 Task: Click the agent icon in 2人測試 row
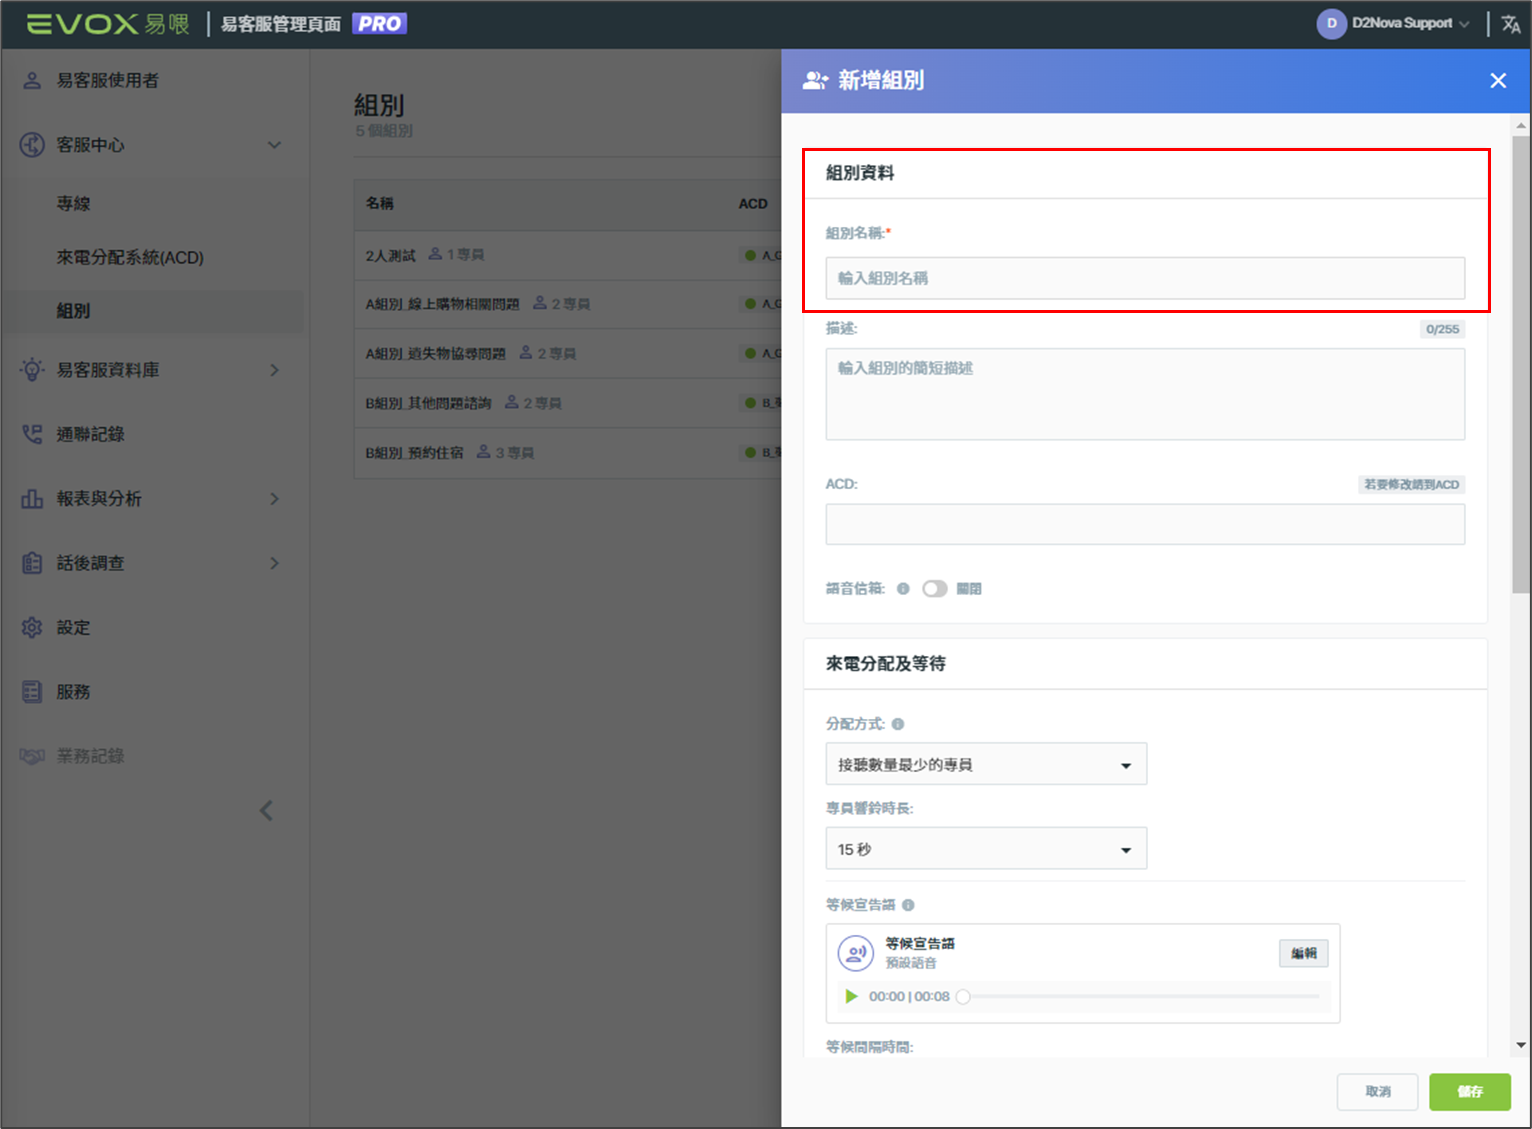pyautogui.click(x=435, y=254)
